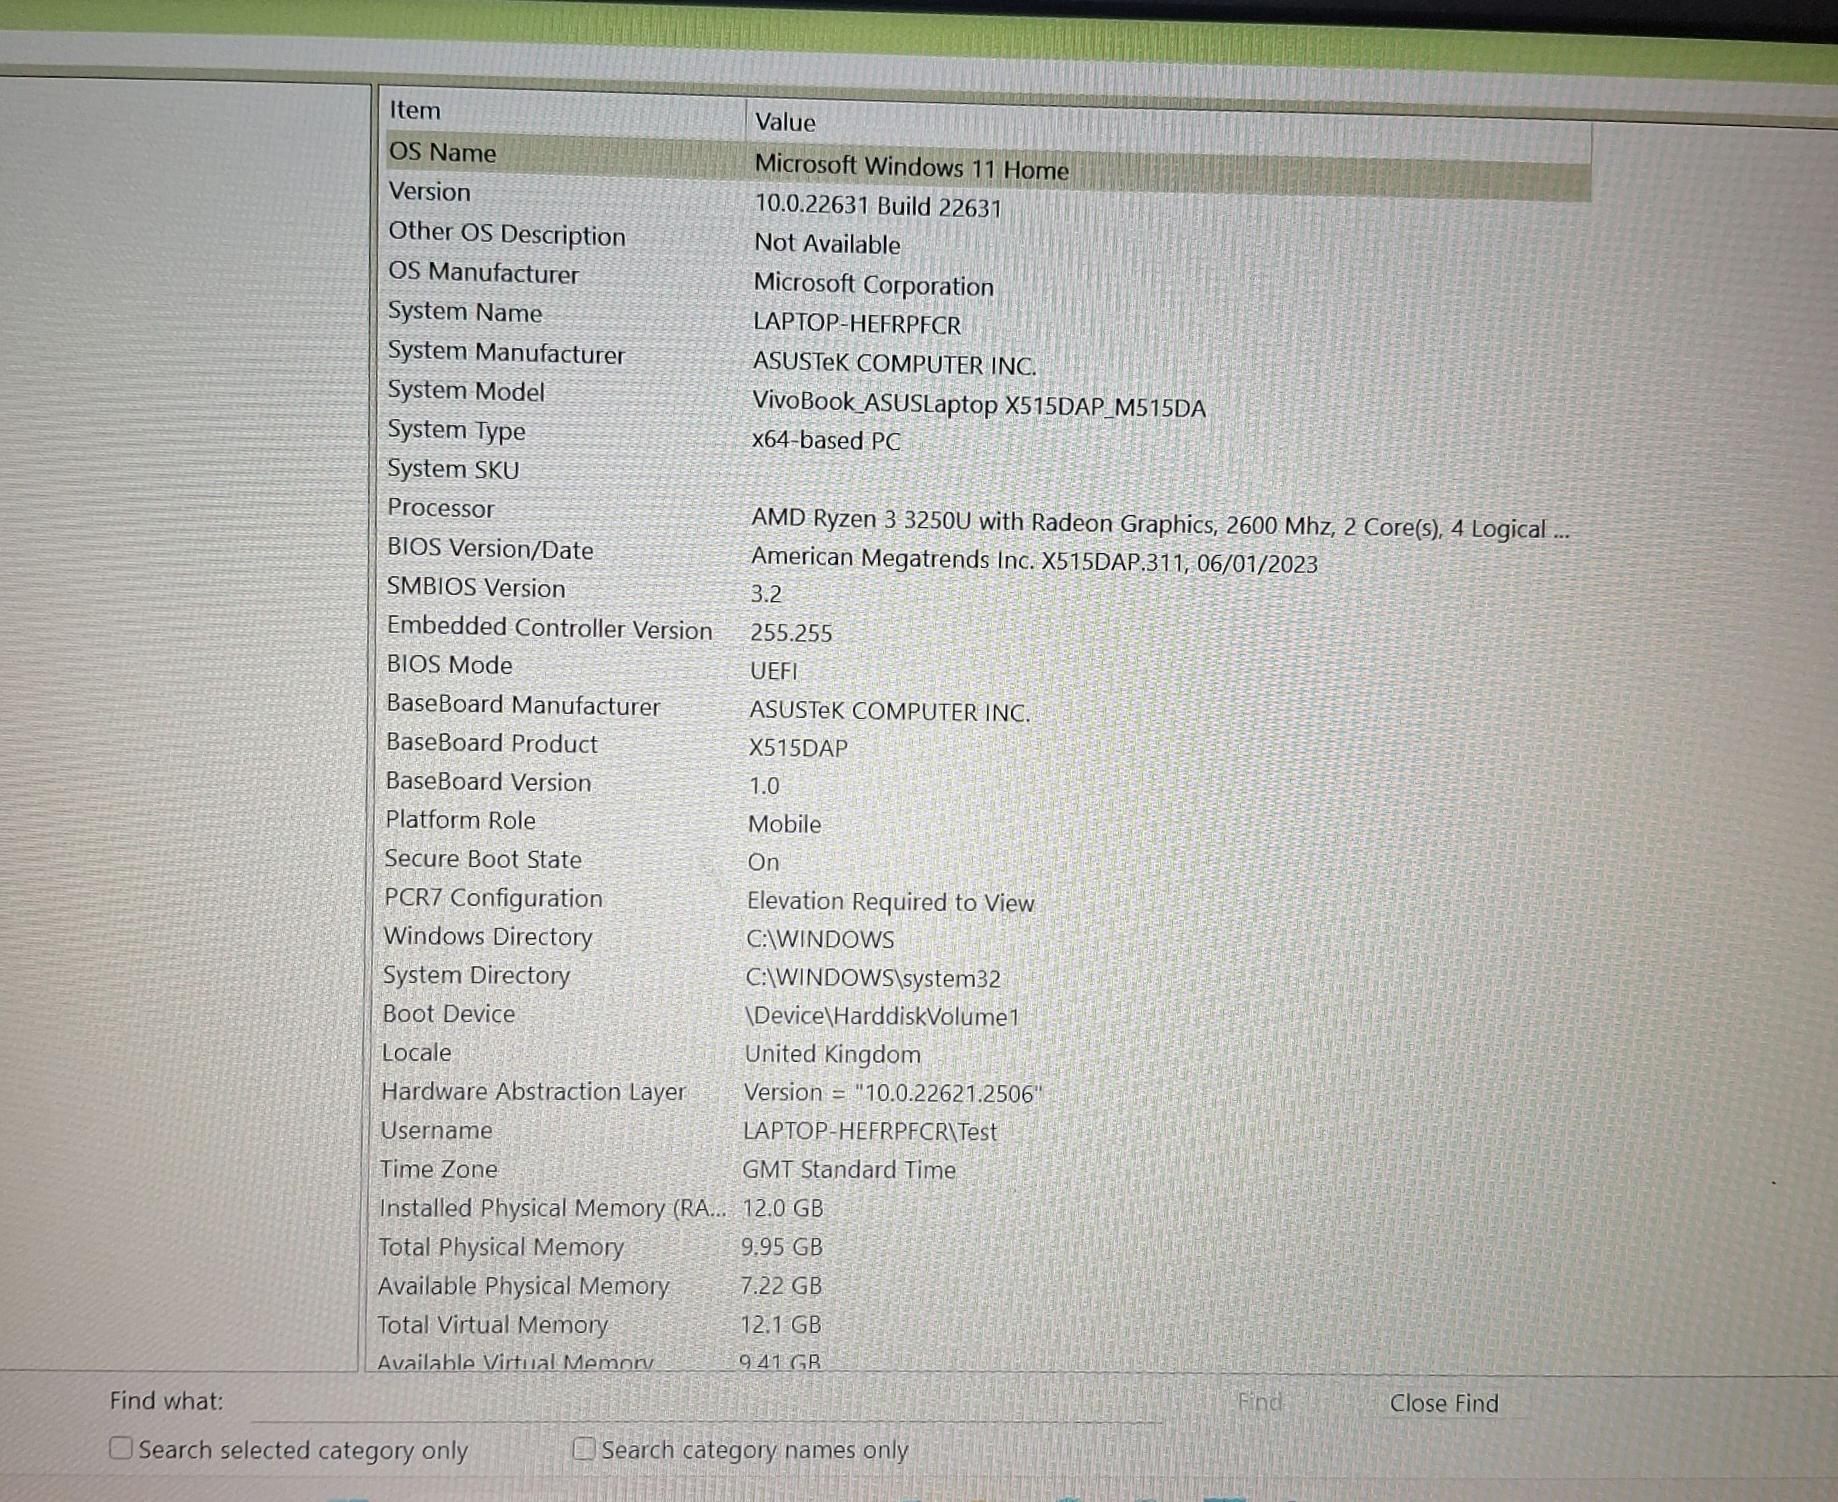This screenshot has width=1838, height=1502.
Task: Select the OS Name row
Action: pyautogui.click(x=442, y=152)
